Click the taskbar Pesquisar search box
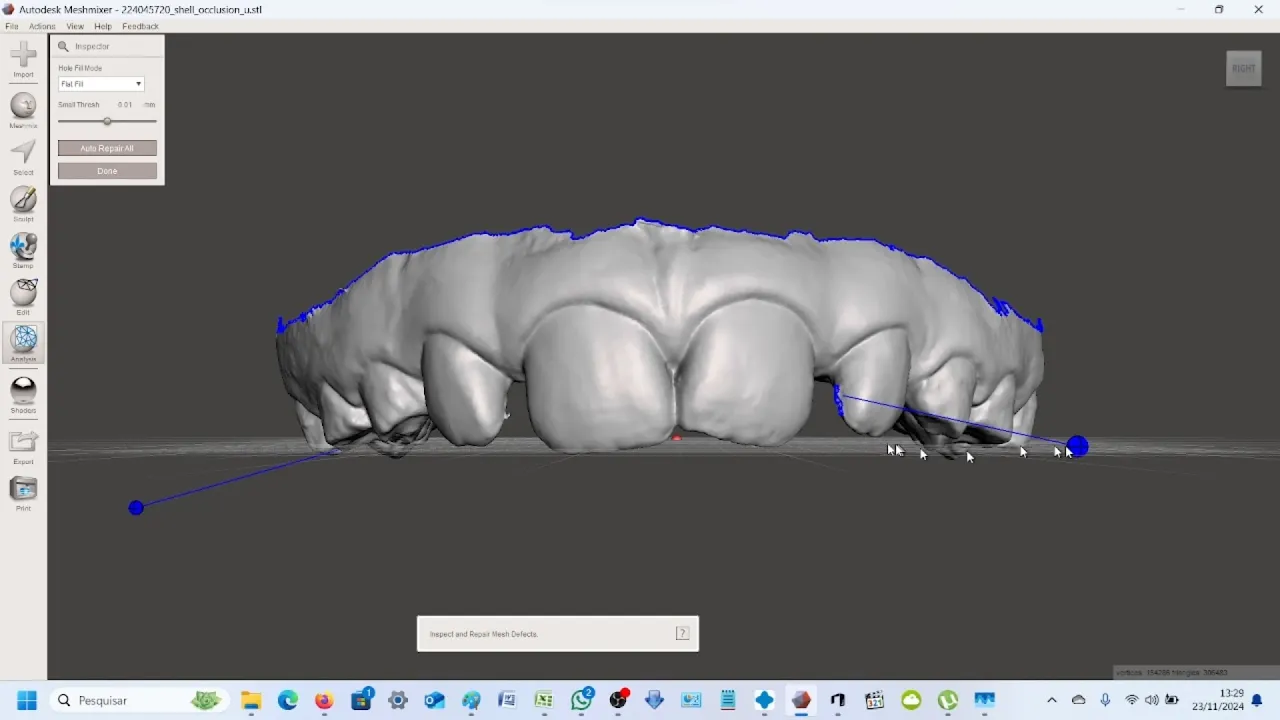Viewport: 1280px width, 720px height. pyautogui.click(x=140, y=700)
